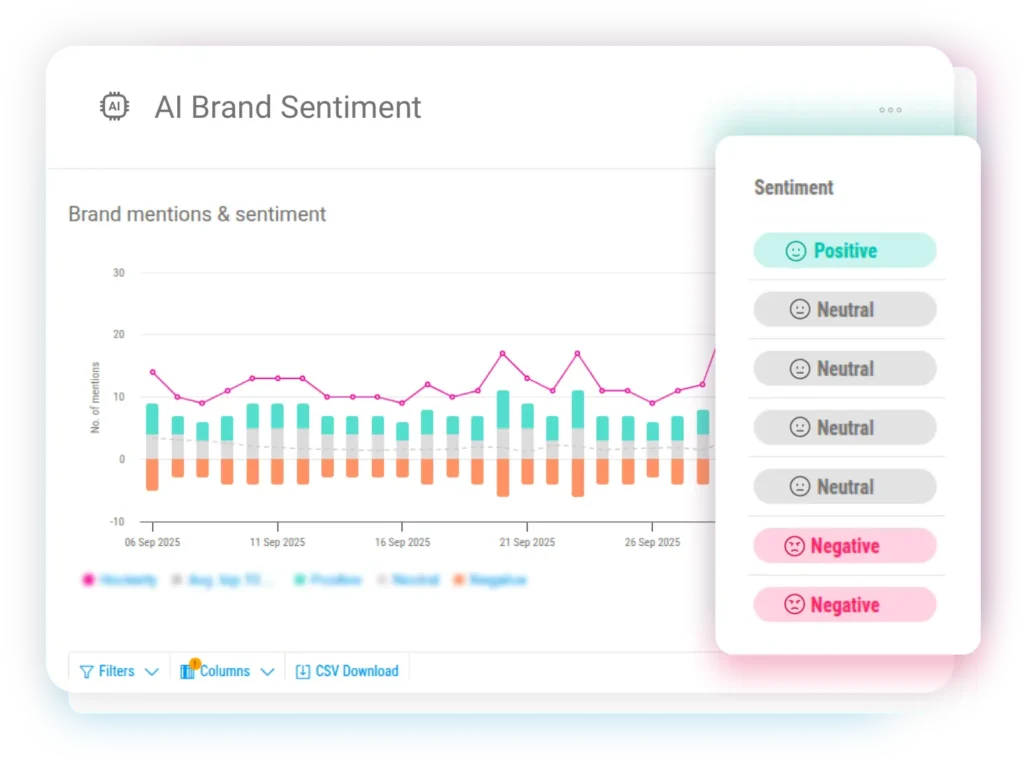This screenshot has width=1024, height=761.
Task: Expand the Columns dropdown chevron
Action: coord(266,671)
